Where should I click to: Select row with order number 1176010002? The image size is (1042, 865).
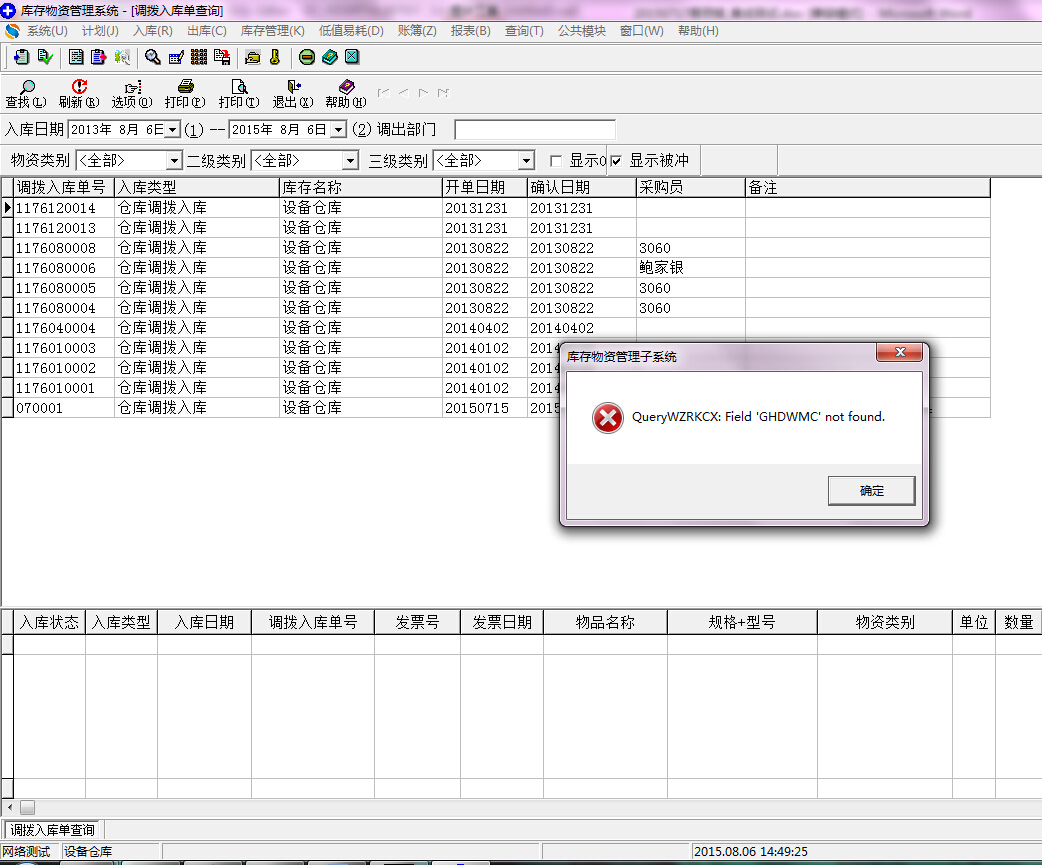[x=502, y=368]
